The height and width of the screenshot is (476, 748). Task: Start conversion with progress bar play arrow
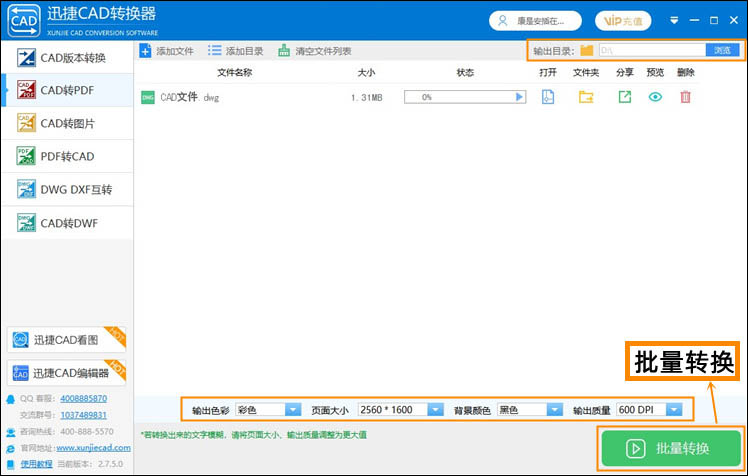tap(519, 97)
